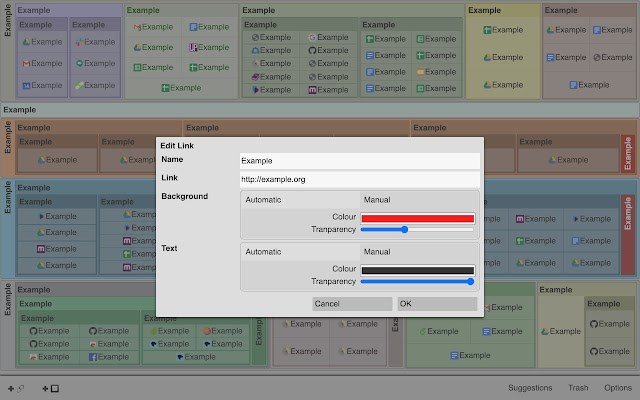Select Manual for Background
This screenshot has height=400, width=640.
coord(419,200)
